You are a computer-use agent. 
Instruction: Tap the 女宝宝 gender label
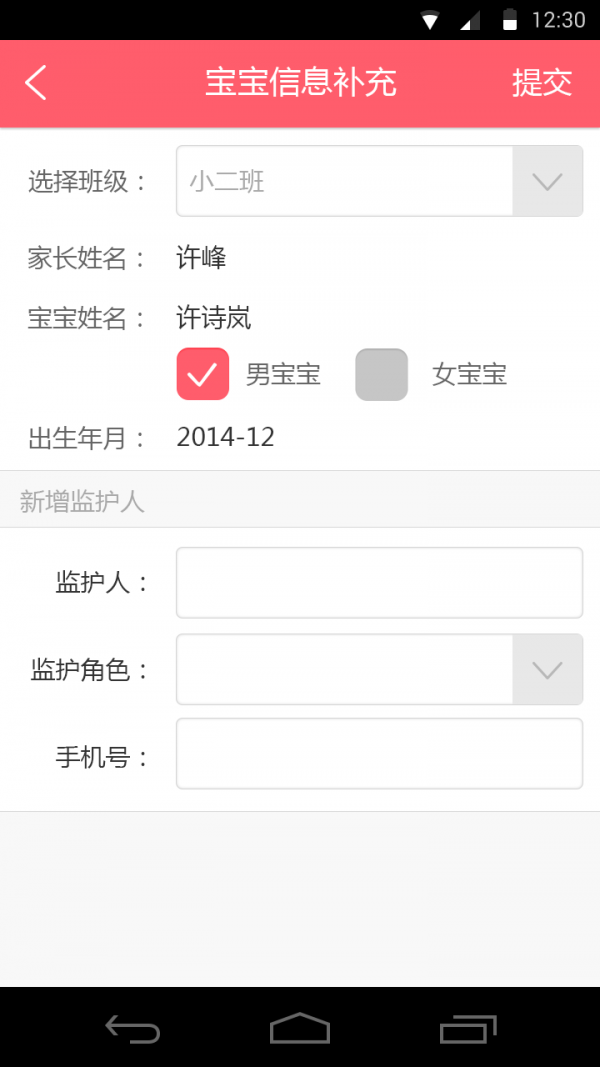tap(469, 375)
